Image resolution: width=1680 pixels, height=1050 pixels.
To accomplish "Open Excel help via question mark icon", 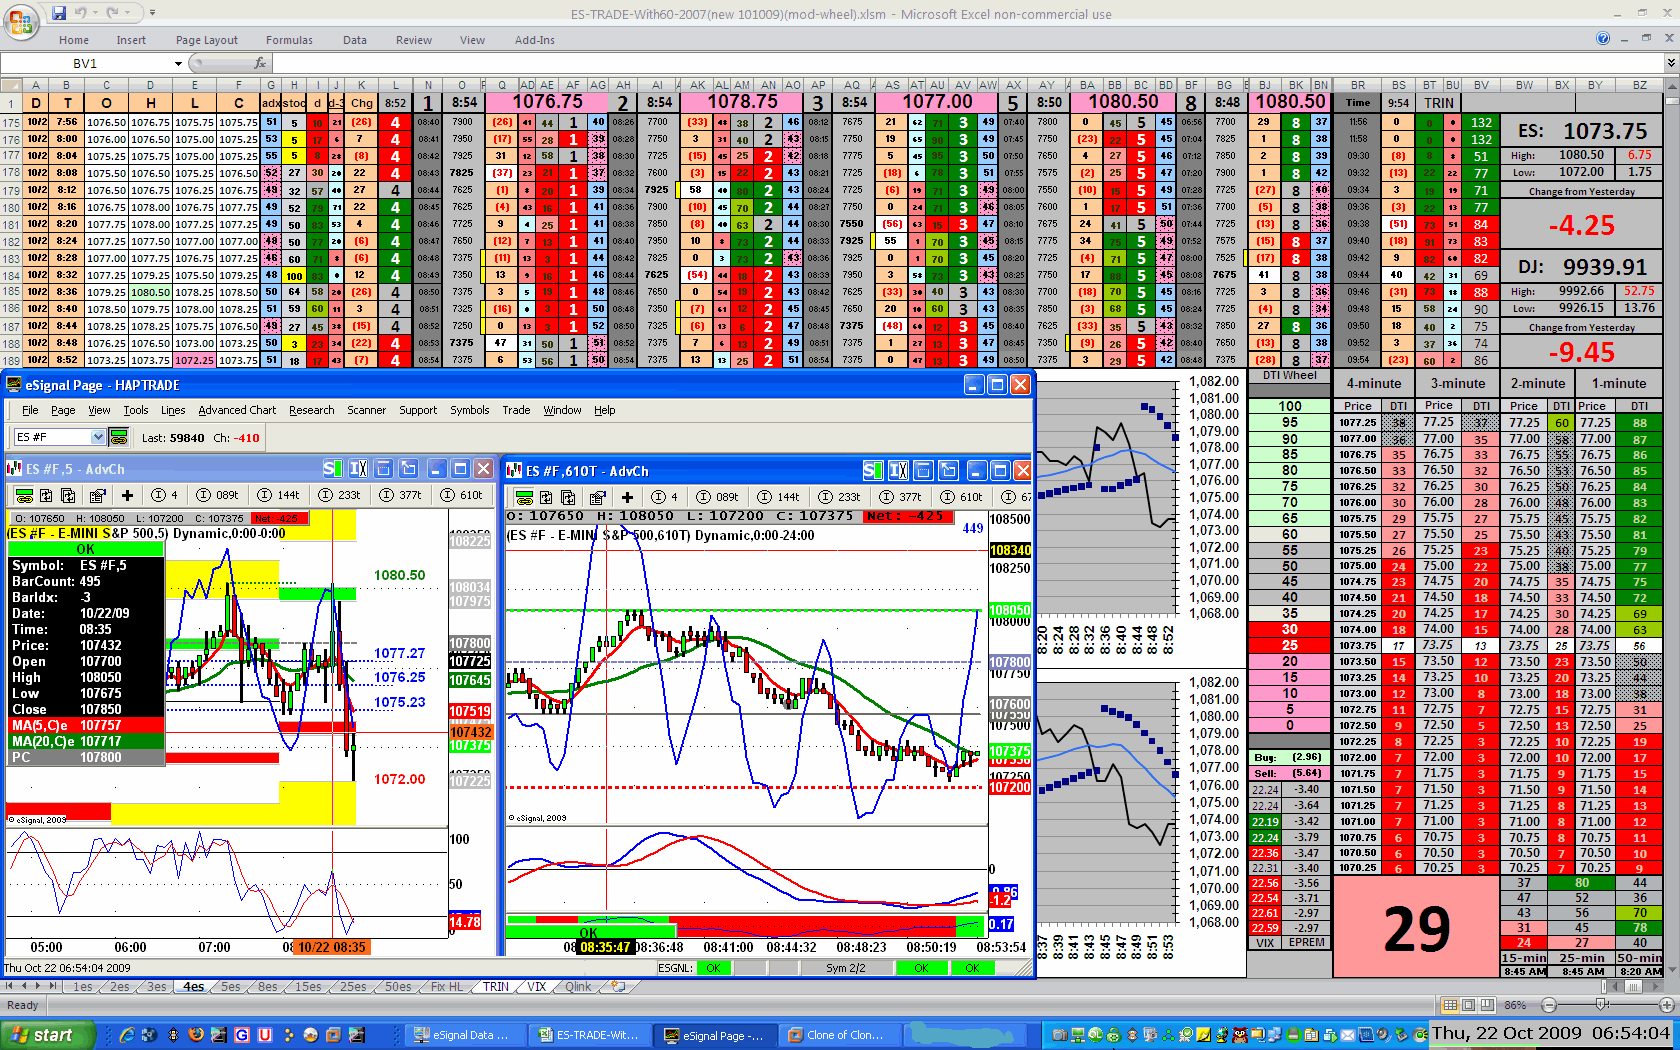I will click(x=1603, y=38).
